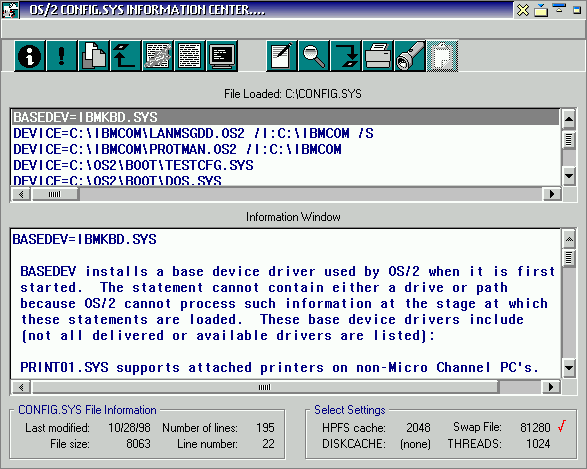Click the flashlight toolbar icon
Screen dimensions: 587x469
pyautogui.click(x=410, y=56)
